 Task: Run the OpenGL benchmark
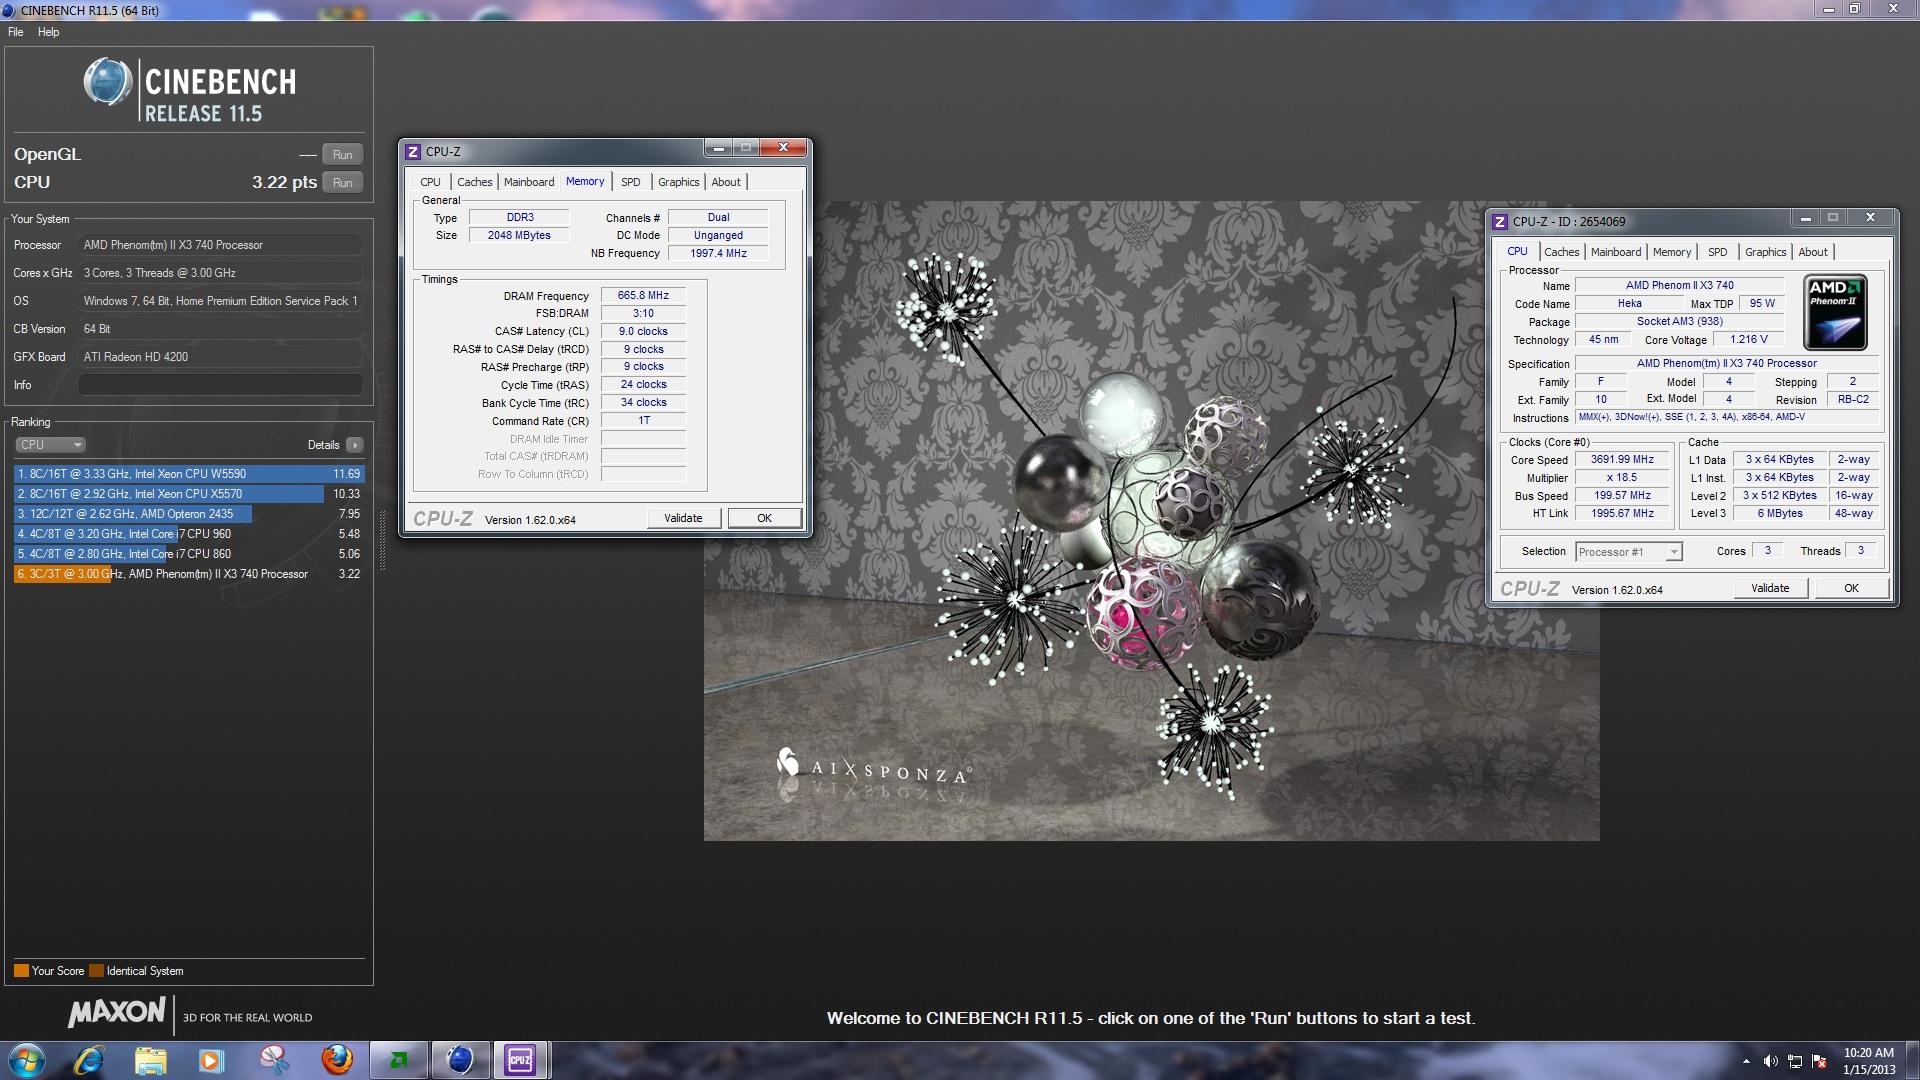[343, 154]
